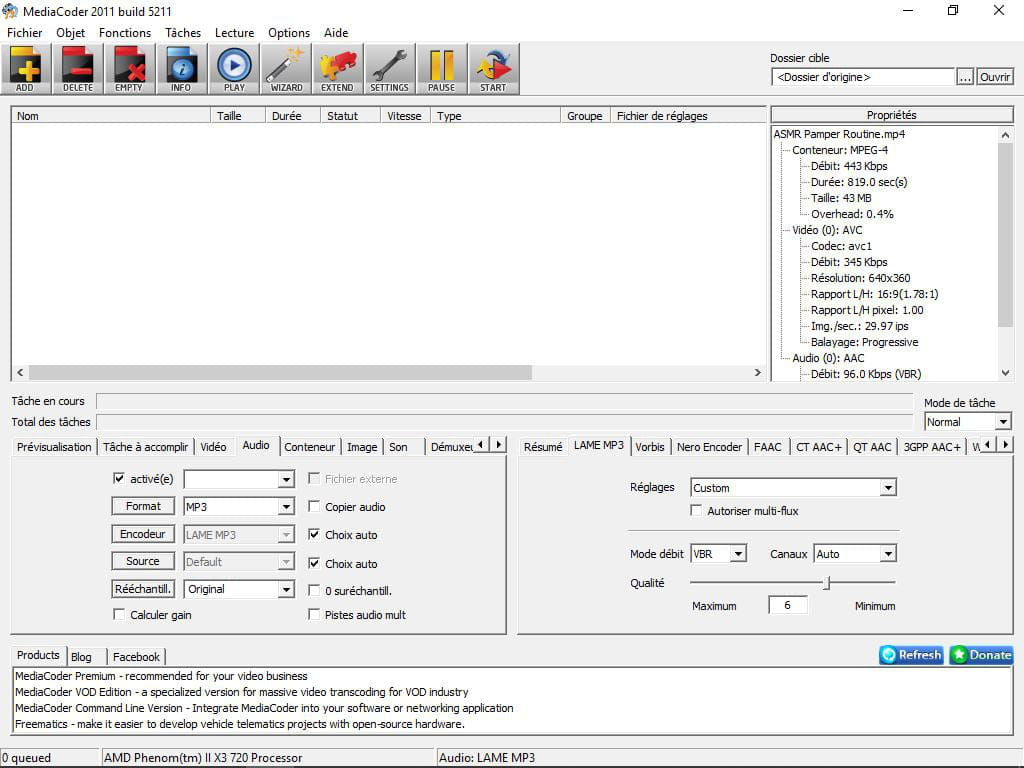The width and height of the screenshot is (1024, 768).
Task: Click the Refresh button icon
Action: [912, 654]
